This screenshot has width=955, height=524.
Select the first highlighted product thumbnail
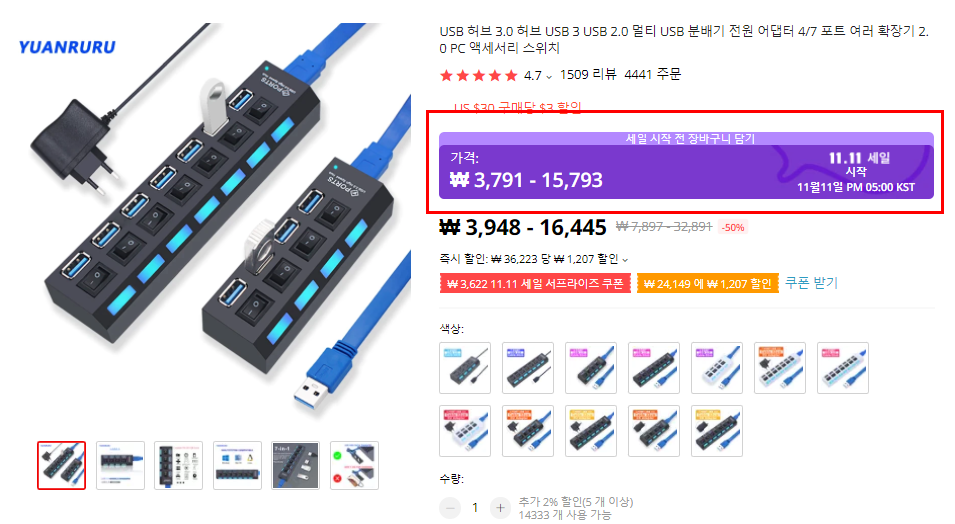(62, 466)
